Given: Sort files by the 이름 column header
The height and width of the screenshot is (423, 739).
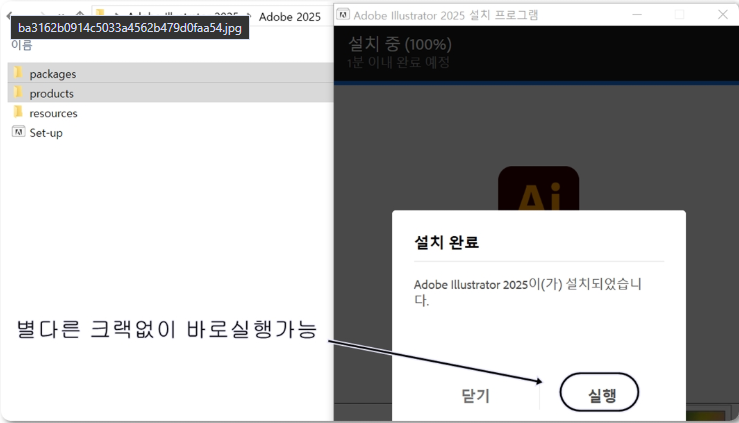Looking at the screenshot, I should click(x=22, y=45).
